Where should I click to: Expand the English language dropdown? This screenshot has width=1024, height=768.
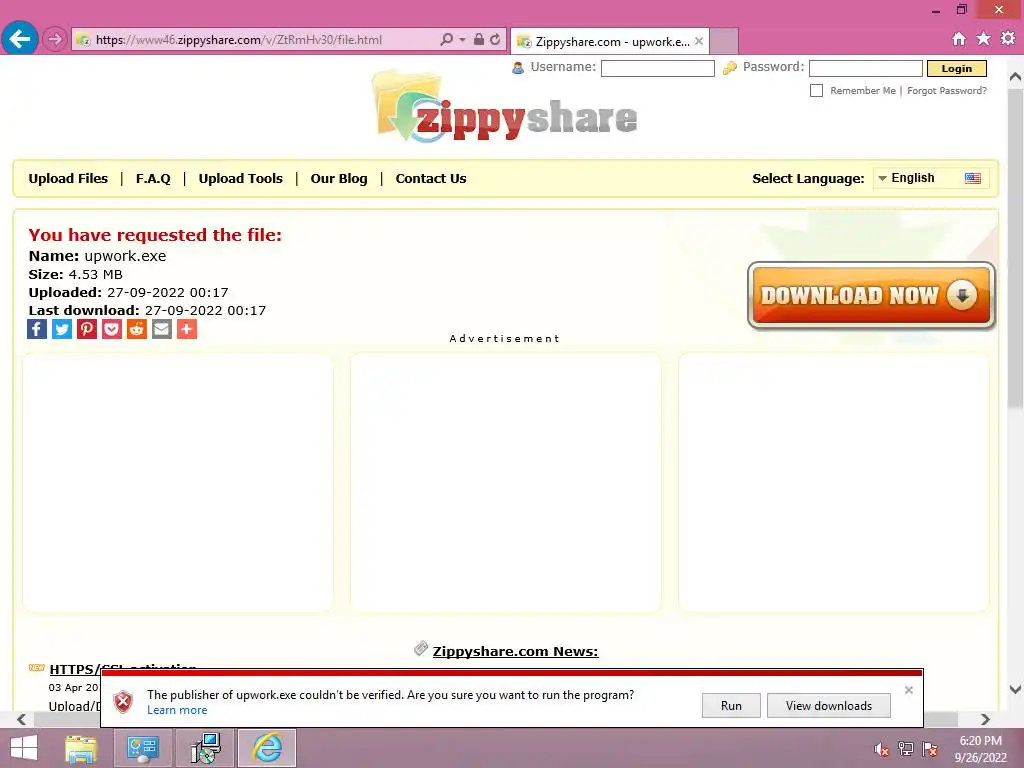931,178
